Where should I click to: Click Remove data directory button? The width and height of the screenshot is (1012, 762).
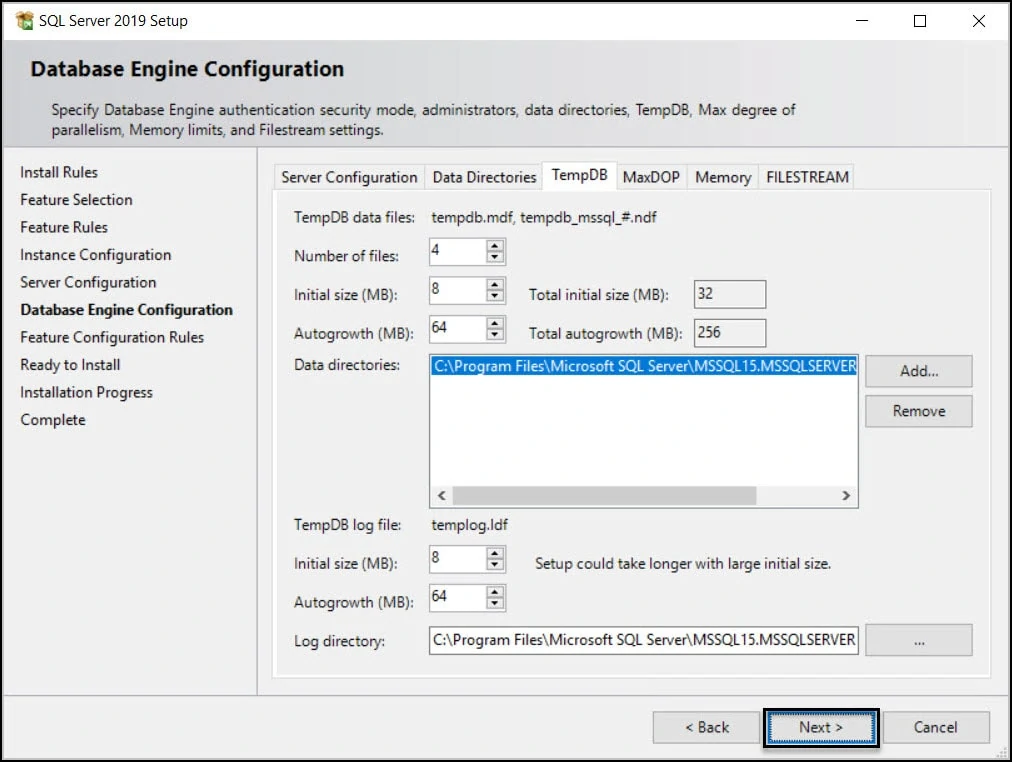(918, 411)
